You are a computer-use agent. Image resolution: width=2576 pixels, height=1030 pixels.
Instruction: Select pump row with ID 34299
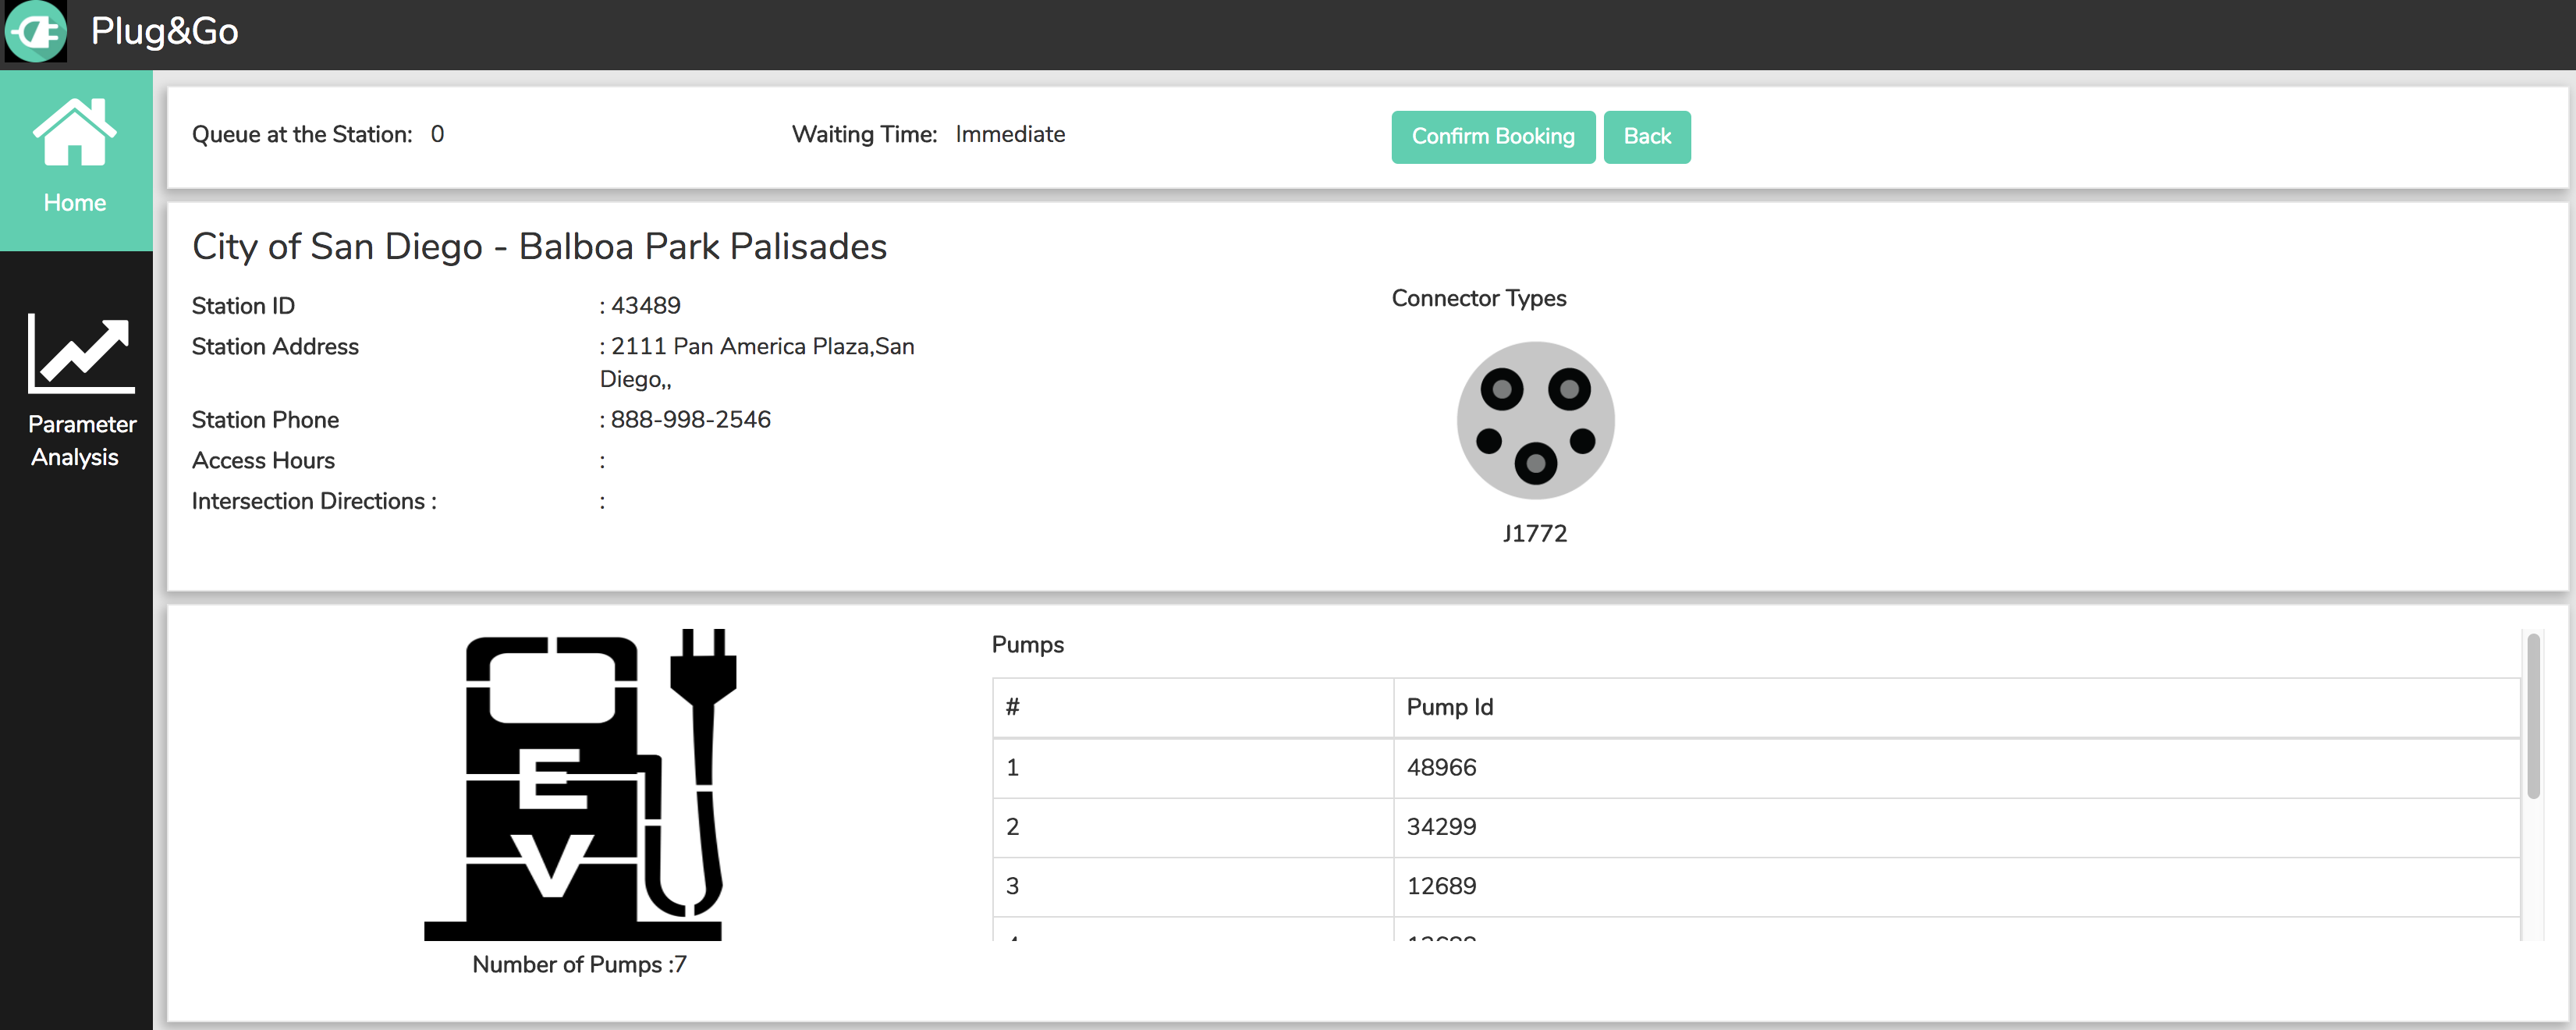pyautogui.click(x=1441, y=827)
